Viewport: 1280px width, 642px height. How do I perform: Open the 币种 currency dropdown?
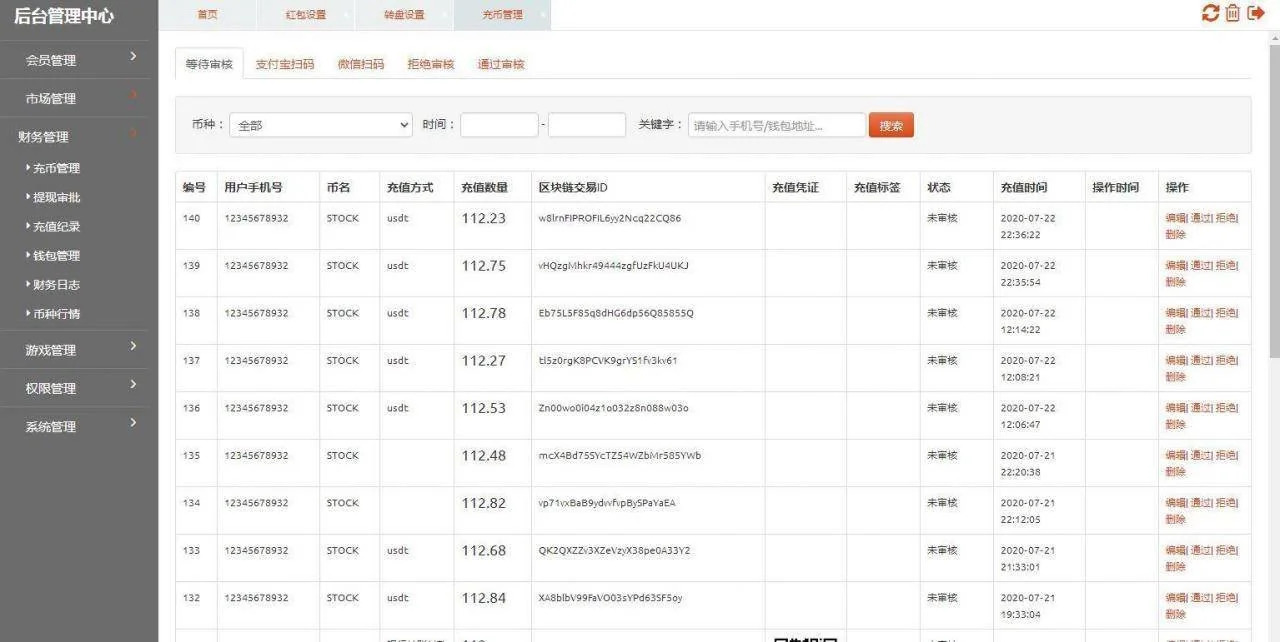[321, 125]
